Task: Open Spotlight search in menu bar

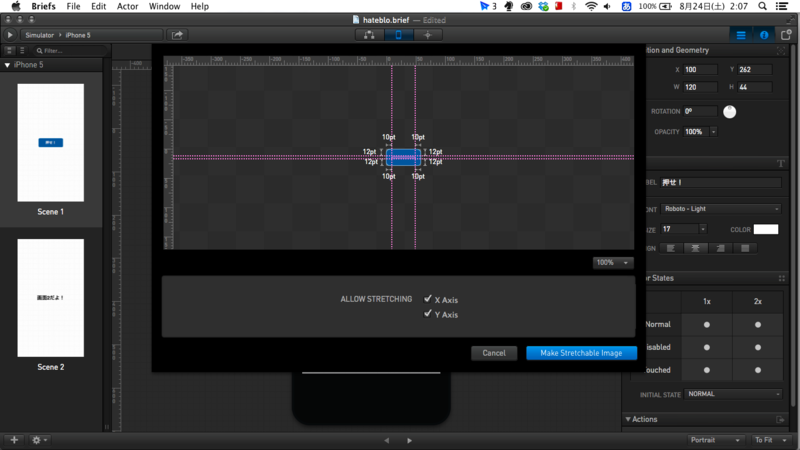Action: click(762, 7)
